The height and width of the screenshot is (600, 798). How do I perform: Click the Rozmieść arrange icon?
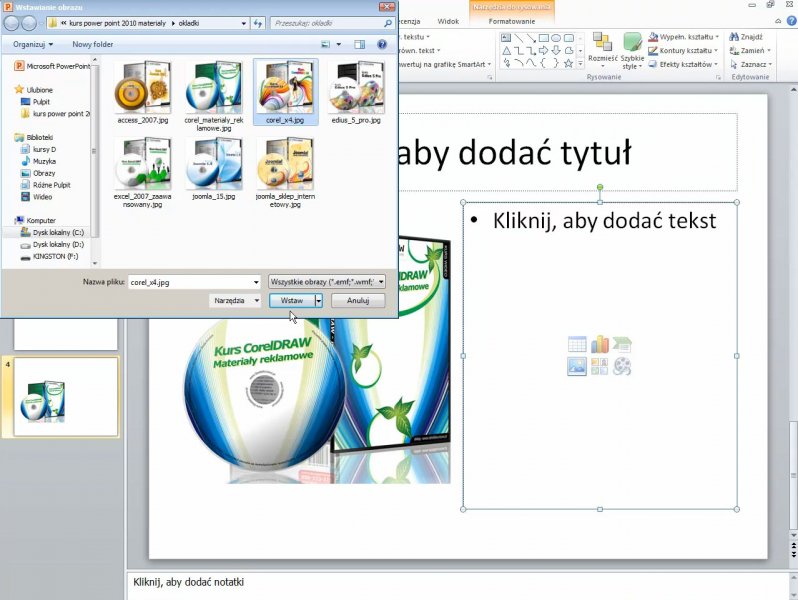[602, 47]
